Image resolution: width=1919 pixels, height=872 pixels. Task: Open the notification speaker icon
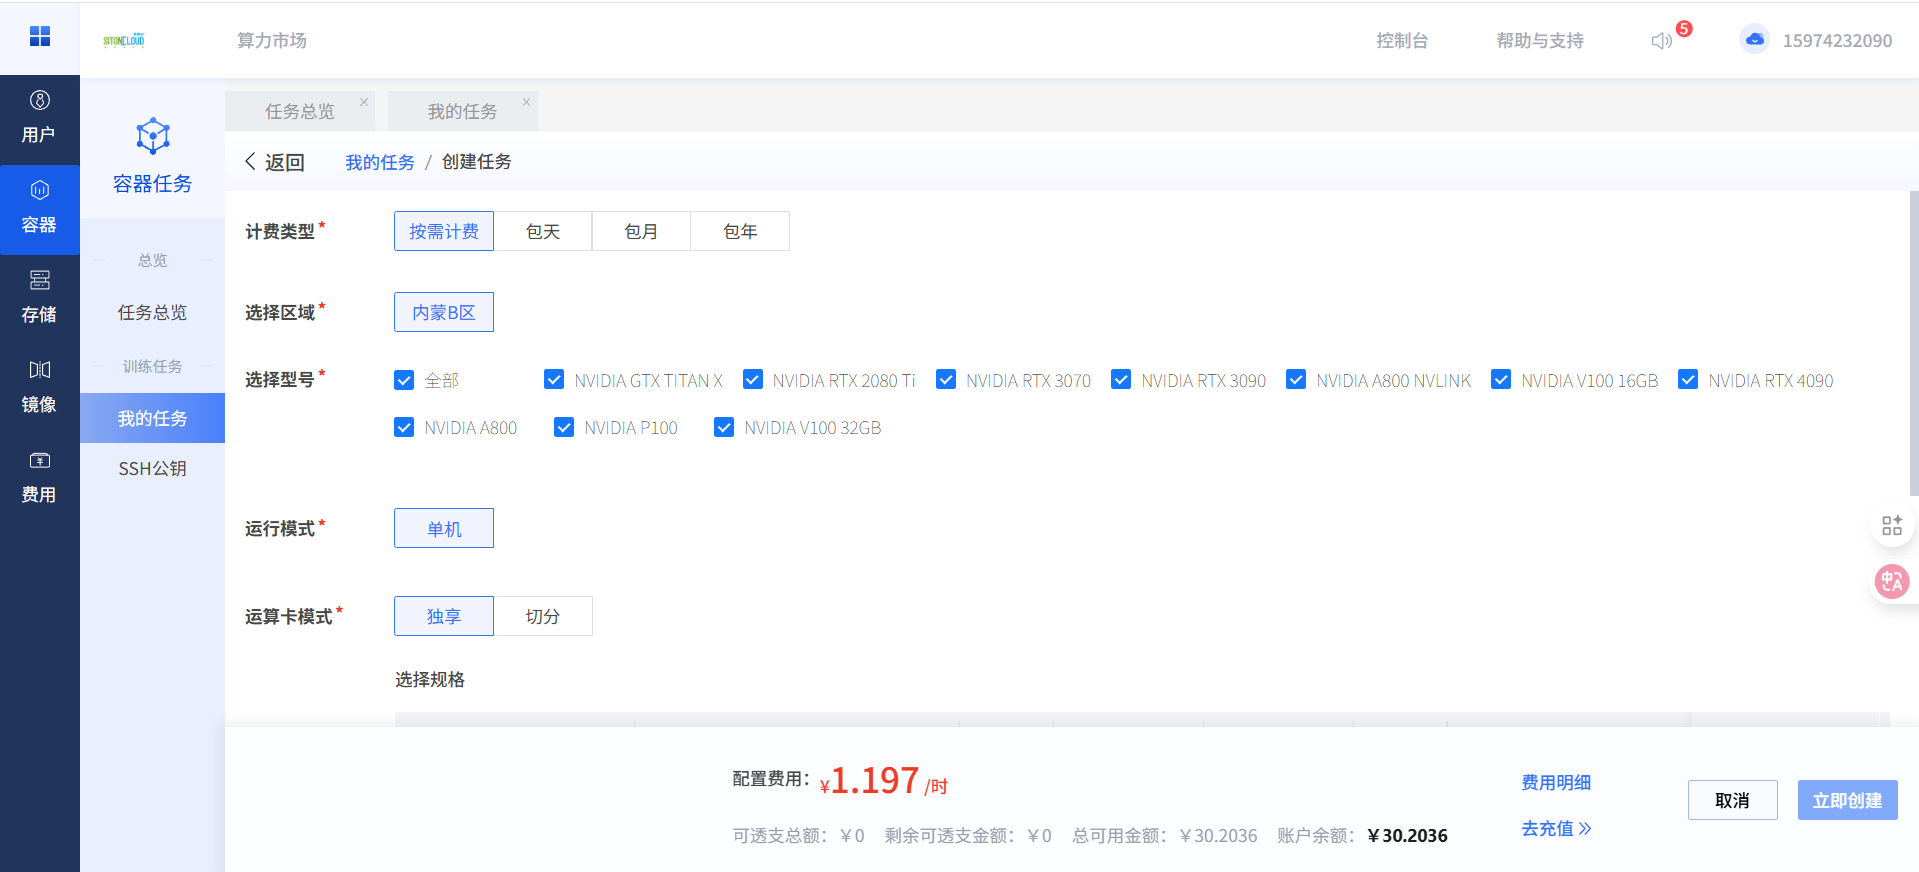1661,41
